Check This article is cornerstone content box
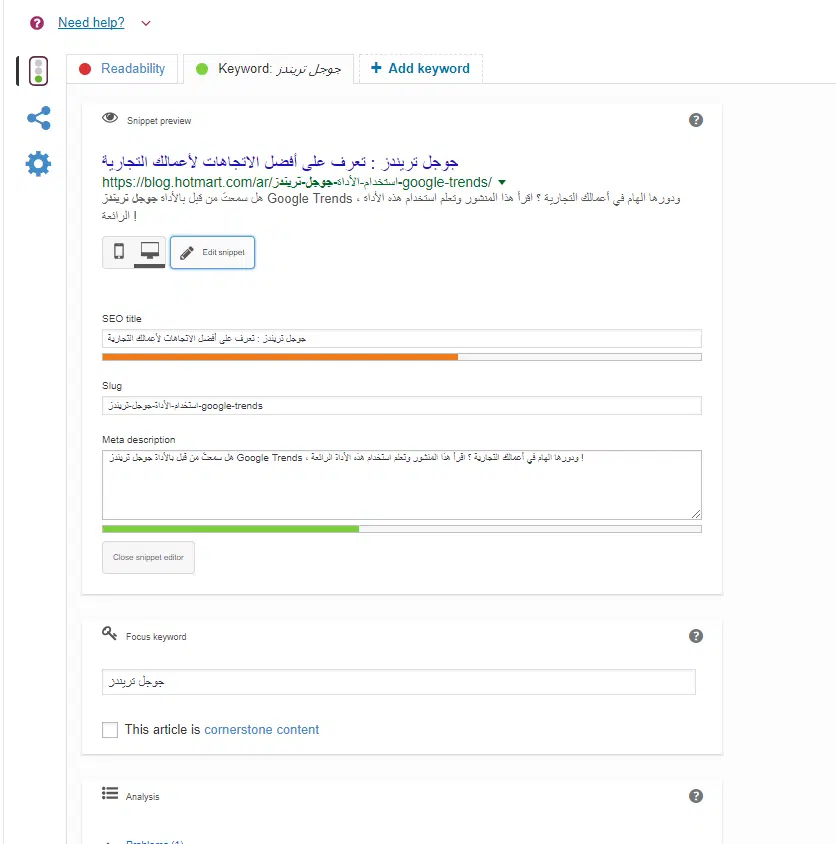Image resolution: width=836 pixels, height=844 pixels. [x=110, y=730]
